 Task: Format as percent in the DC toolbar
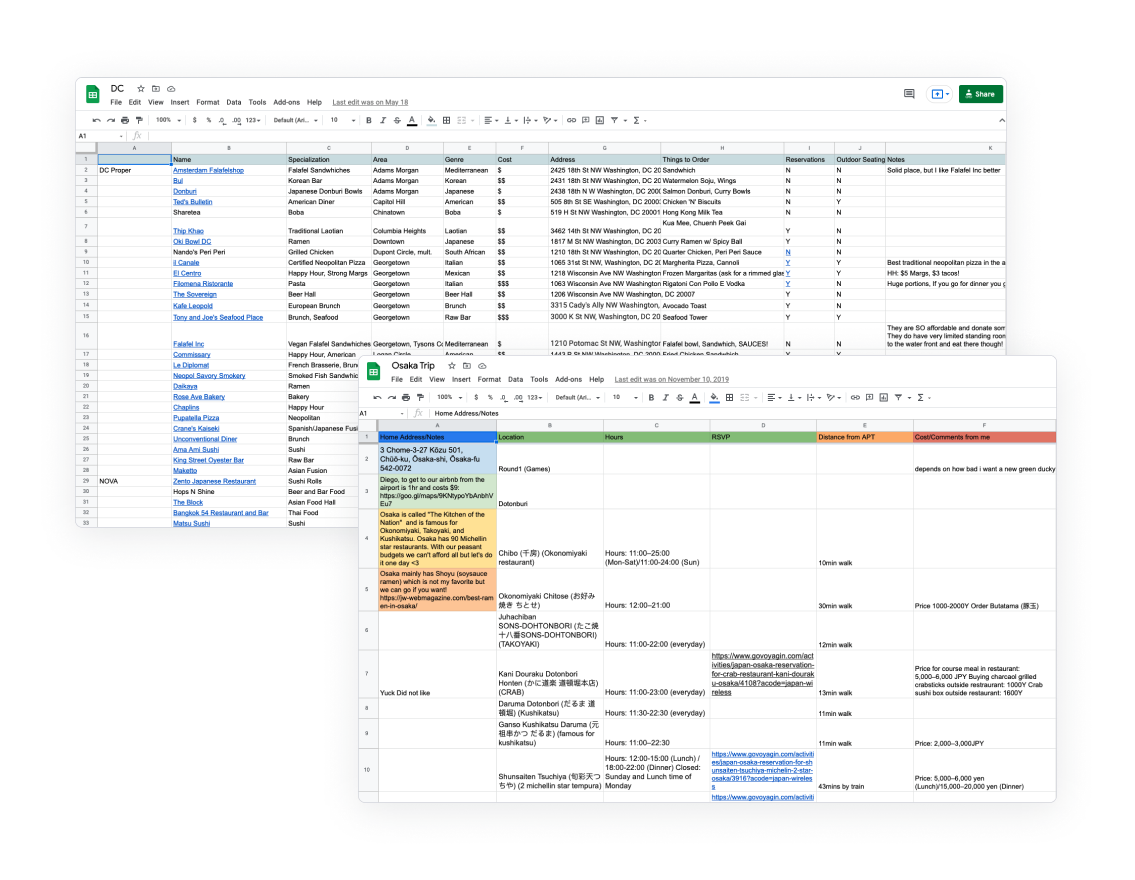coord(208,120)
